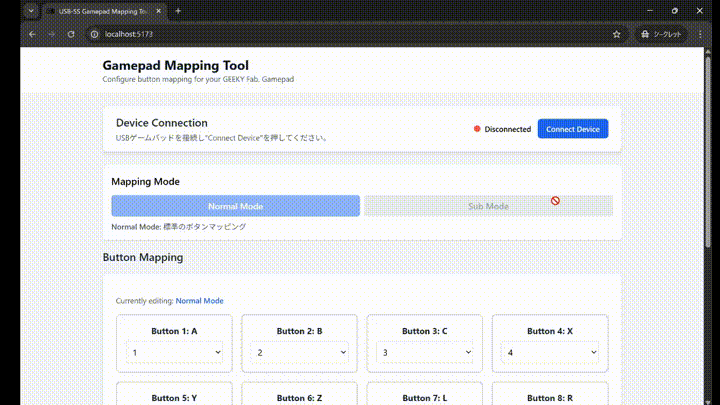Open the Button 3: C dropdown
720x405 pixels.
click(425, 353)
